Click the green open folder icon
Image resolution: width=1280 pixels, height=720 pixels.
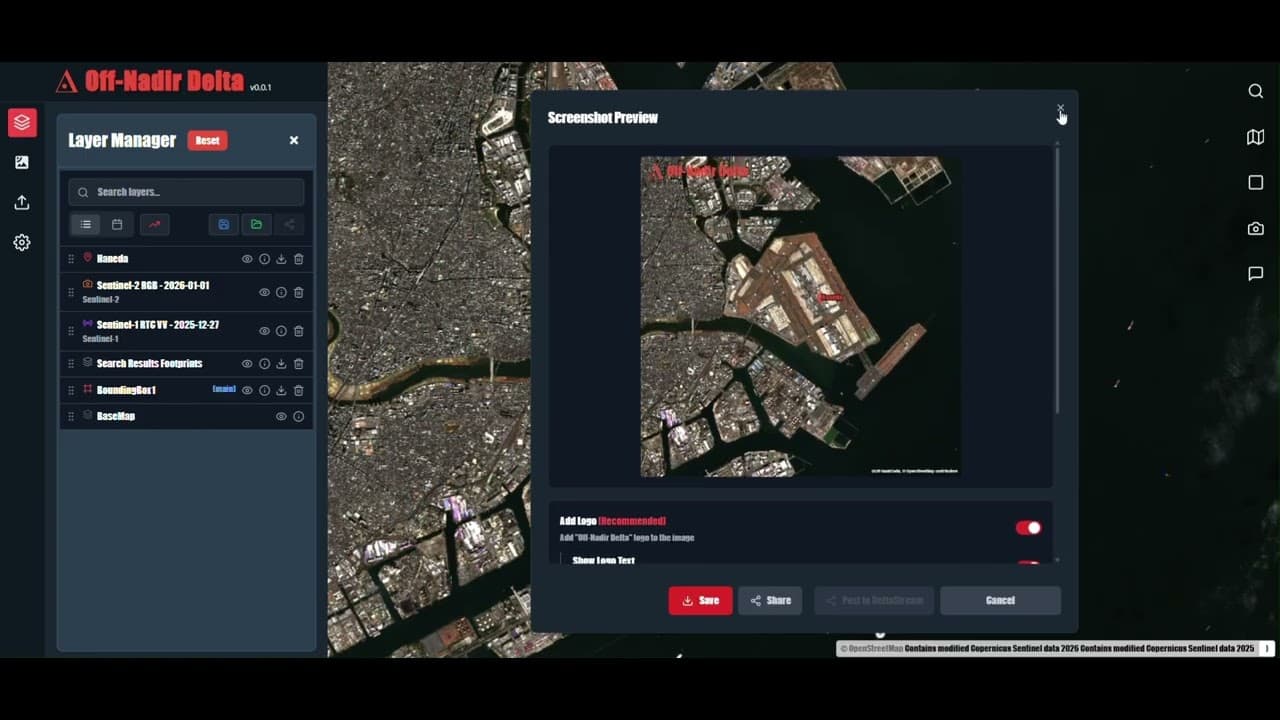[256, 224]
